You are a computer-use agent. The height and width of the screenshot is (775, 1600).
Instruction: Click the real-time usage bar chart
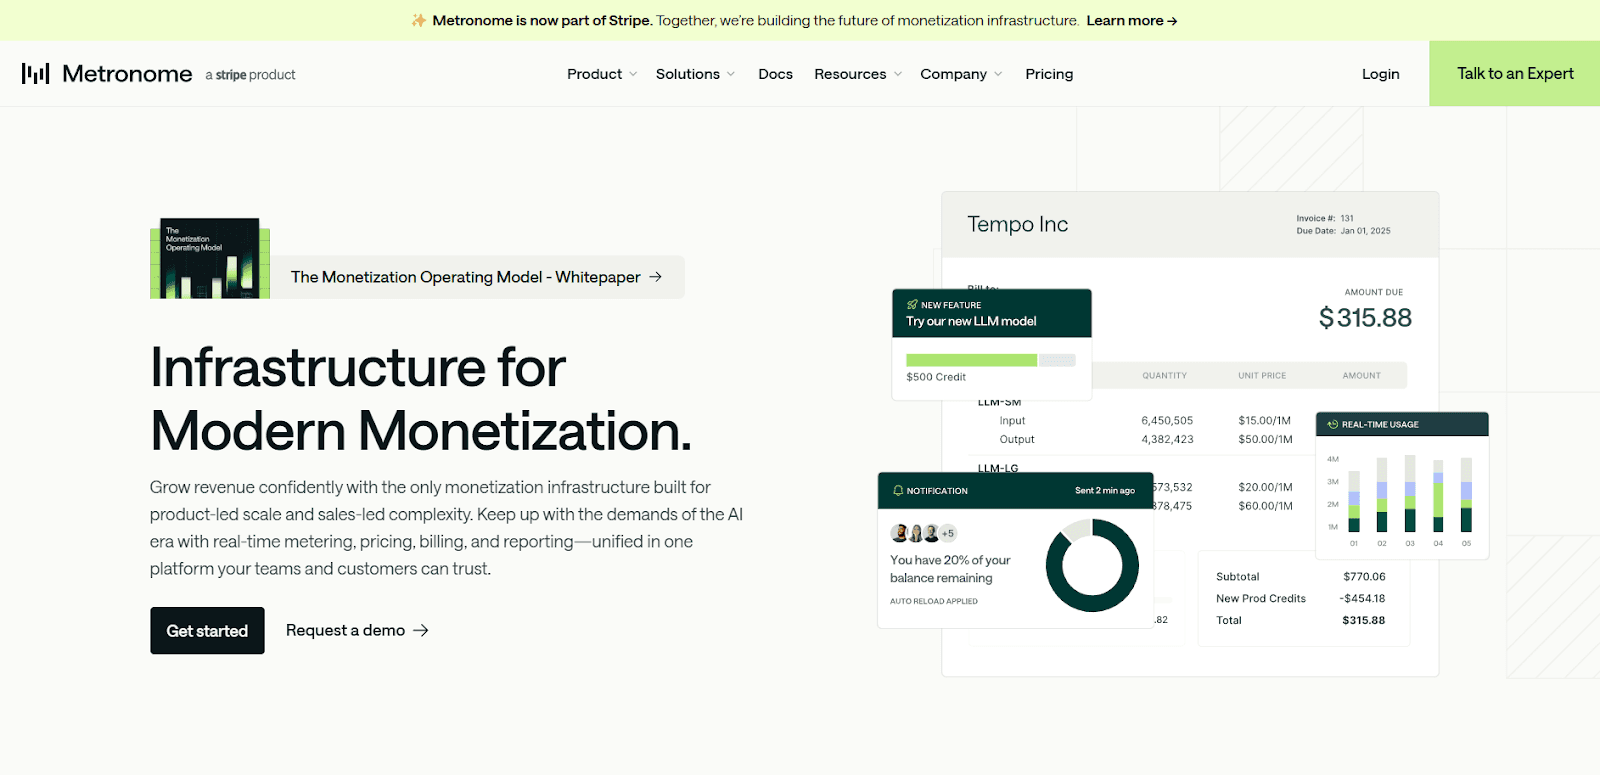[1401, 498]
